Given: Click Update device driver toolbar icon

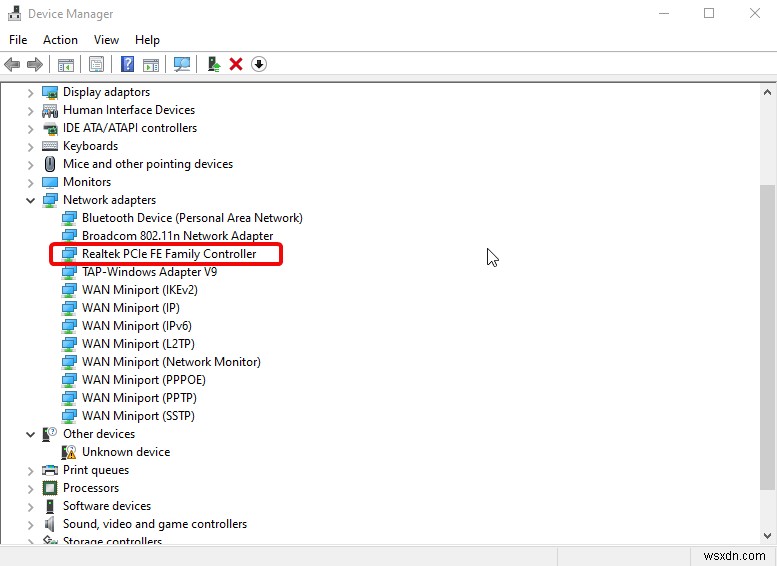Looking at the screenshot, I should pyautogui.click(x=214, y=64).
